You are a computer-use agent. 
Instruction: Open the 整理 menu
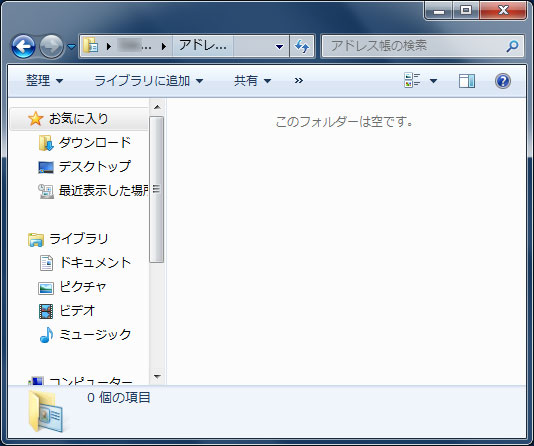(x=44, y=81)
